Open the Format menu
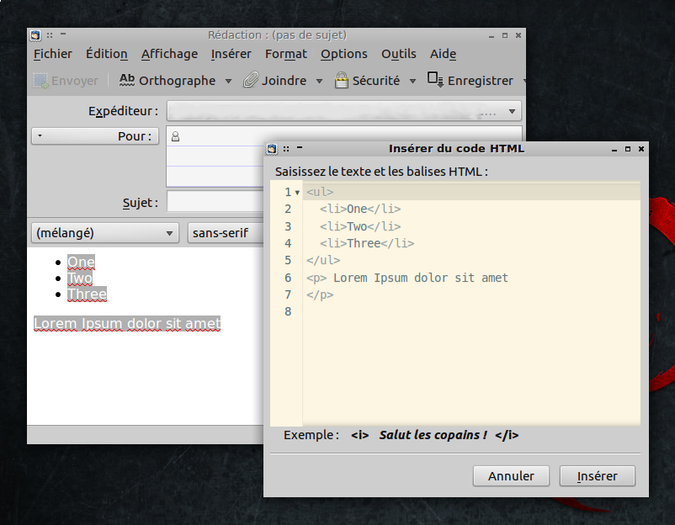The image size is (675, 525). (x=286, y=54)
